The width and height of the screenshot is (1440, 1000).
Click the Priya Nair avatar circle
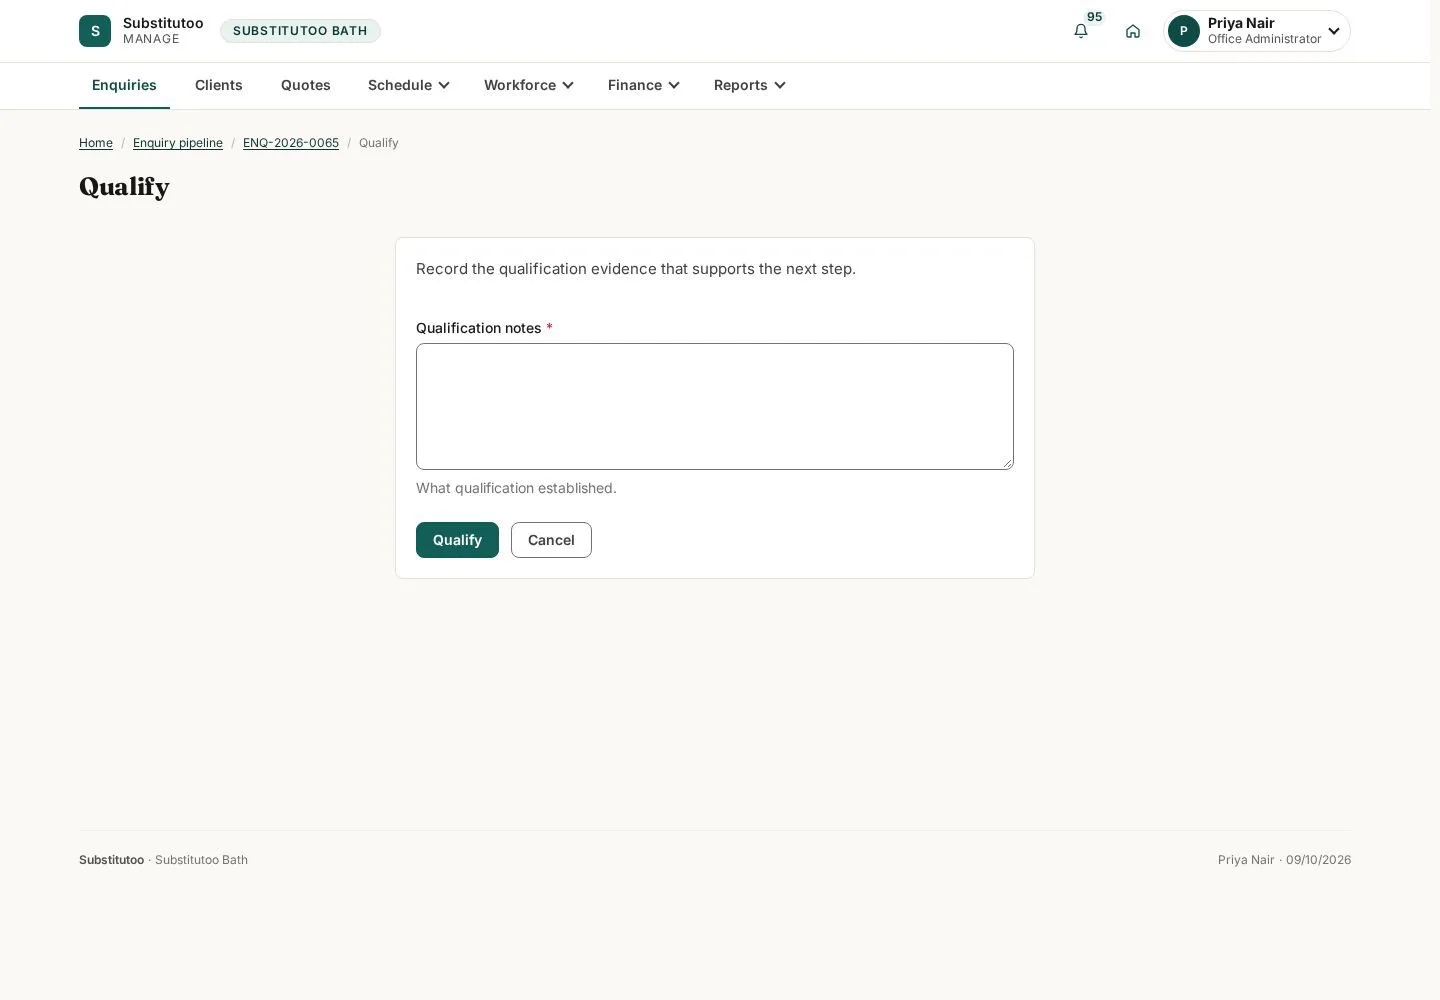(x=1184, y=31)
